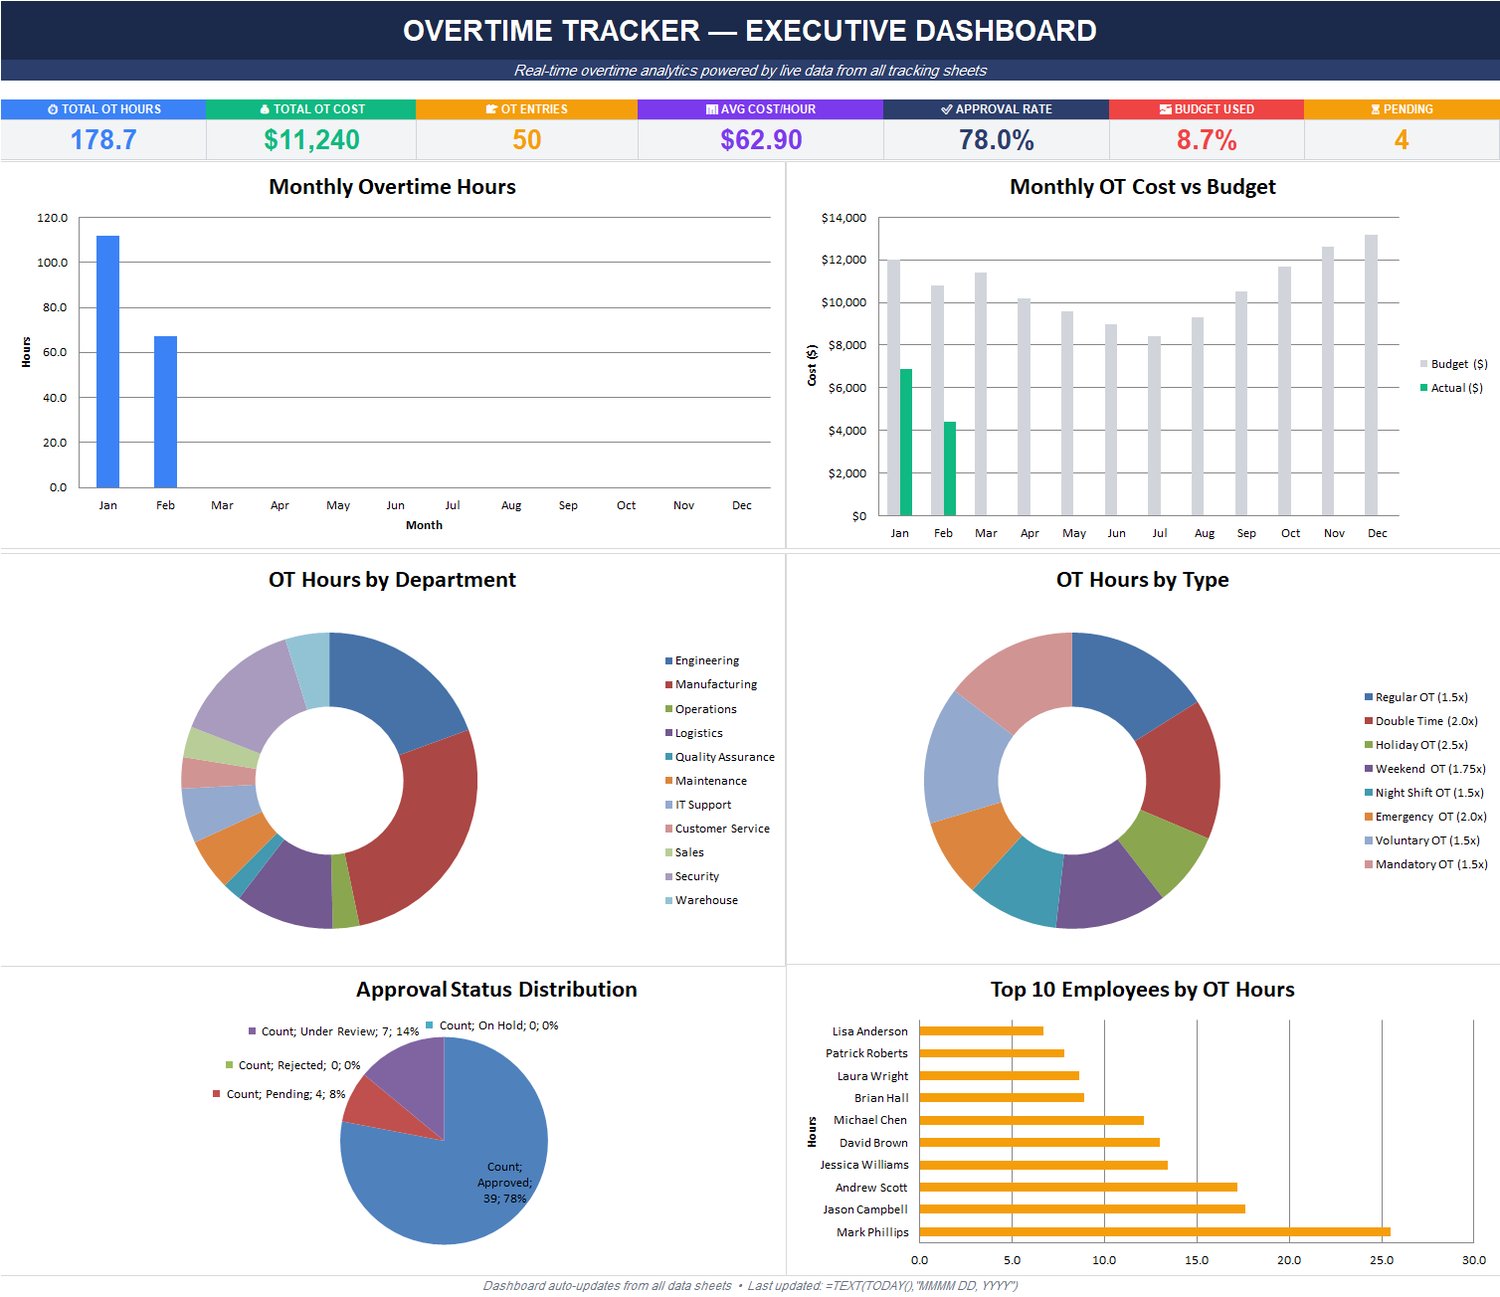Click the Operations legend entry

[701, 709]
